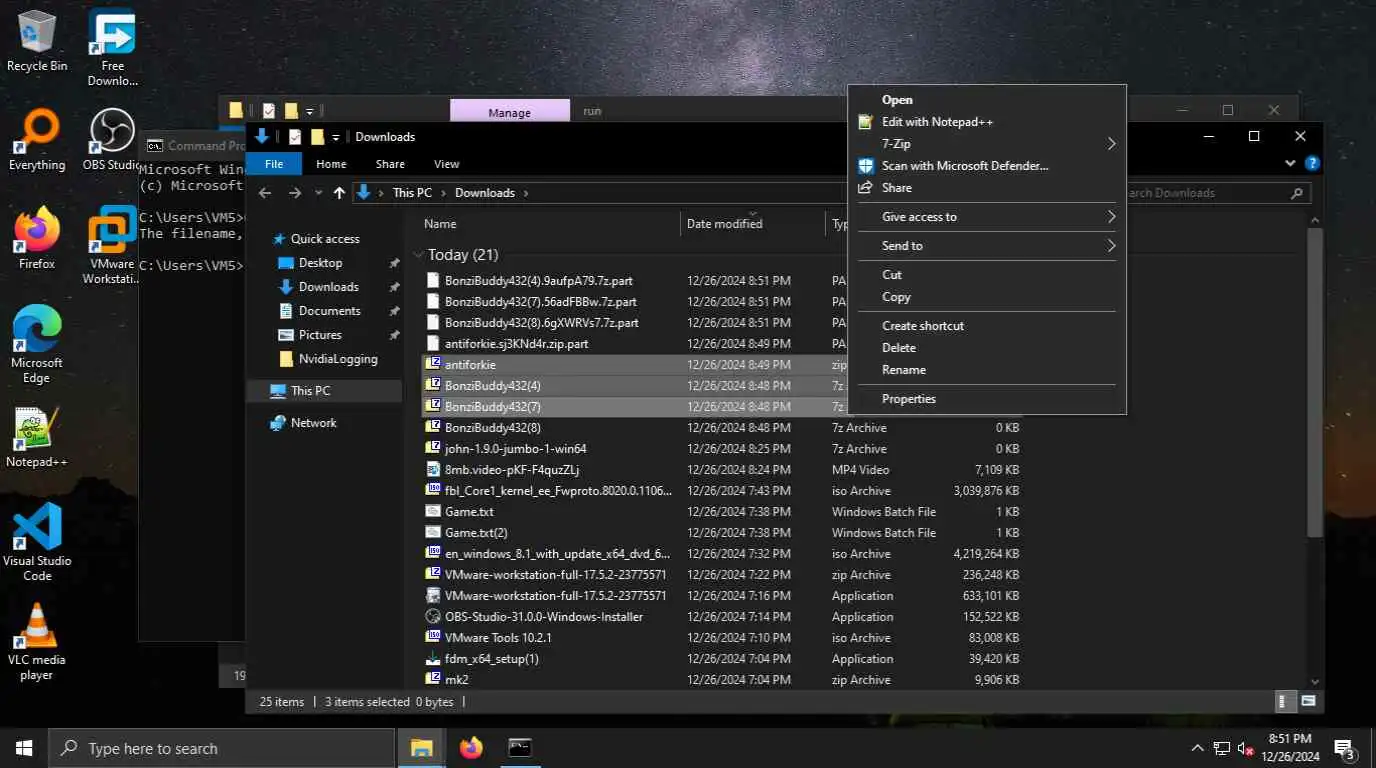The image size is (1376, 768).
Task: Click the taskbar 'Type here to search' box
Action: [x=222, y=748]
